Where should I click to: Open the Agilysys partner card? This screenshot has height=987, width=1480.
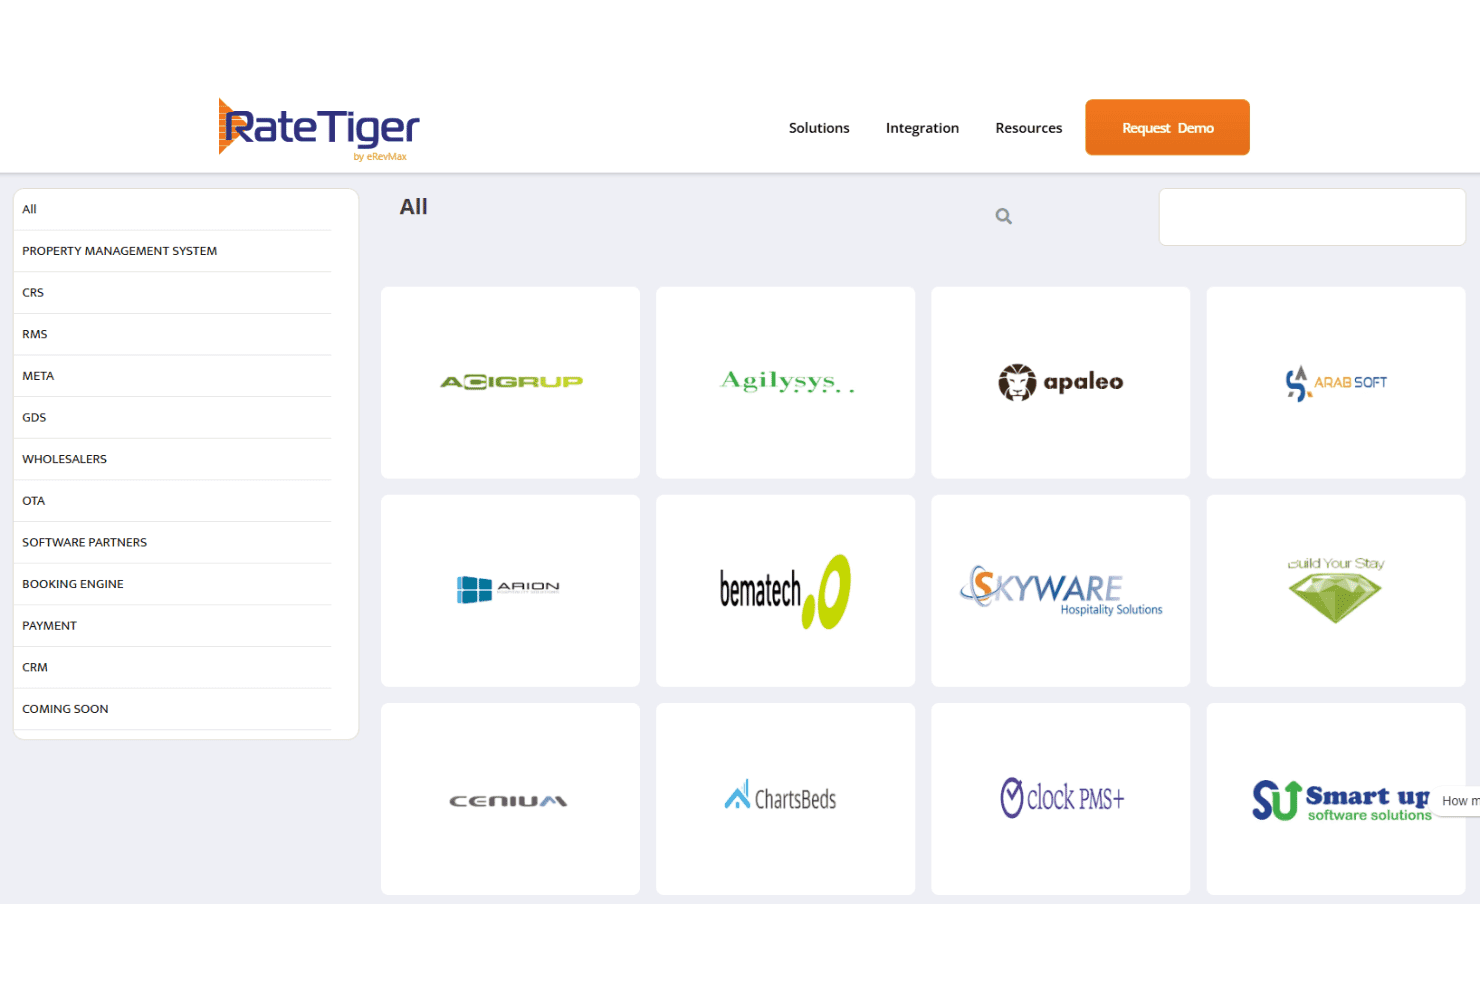coord(785,382)
